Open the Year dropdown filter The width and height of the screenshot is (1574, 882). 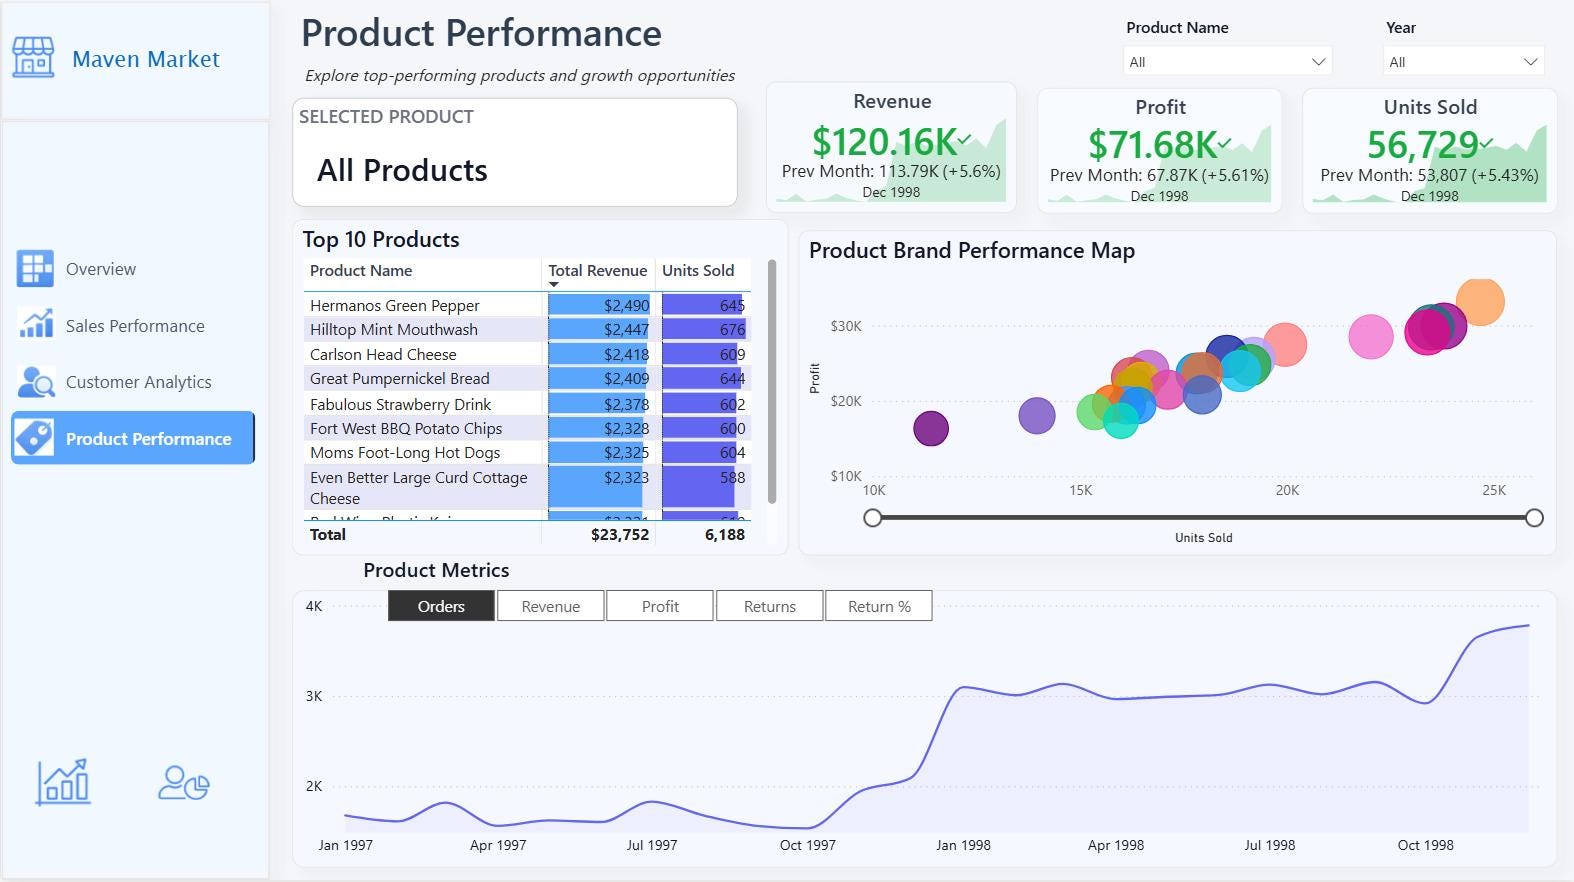[x=1463, y=61]
